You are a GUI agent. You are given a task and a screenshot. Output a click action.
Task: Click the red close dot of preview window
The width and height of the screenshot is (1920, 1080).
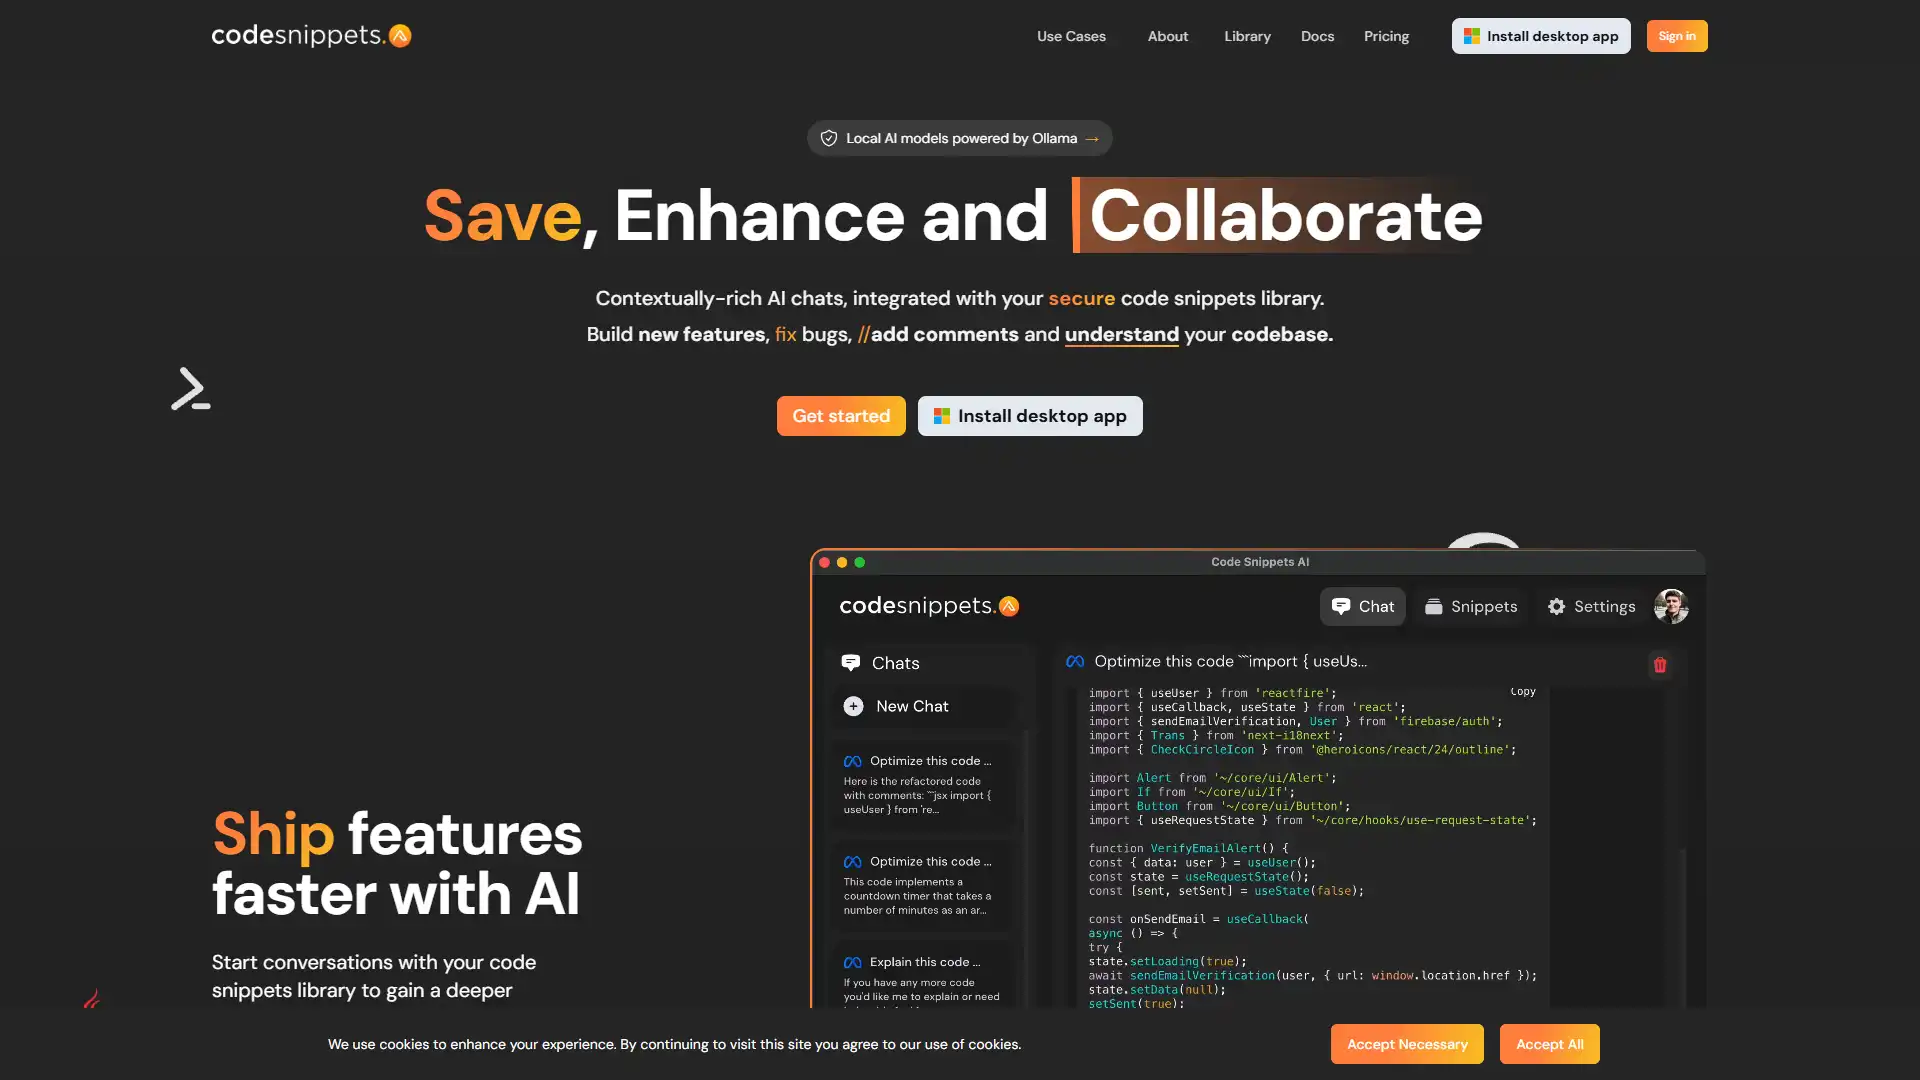click(x=824, y=562)
